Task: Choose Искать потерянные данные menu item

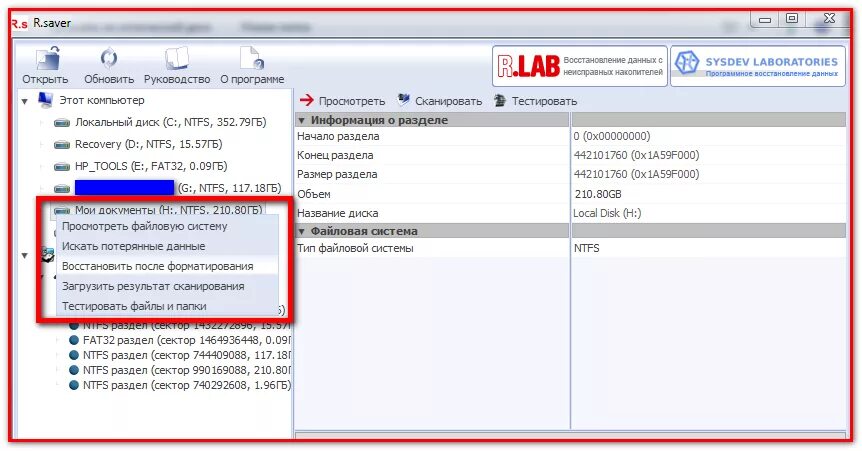Action: (168, 246)
